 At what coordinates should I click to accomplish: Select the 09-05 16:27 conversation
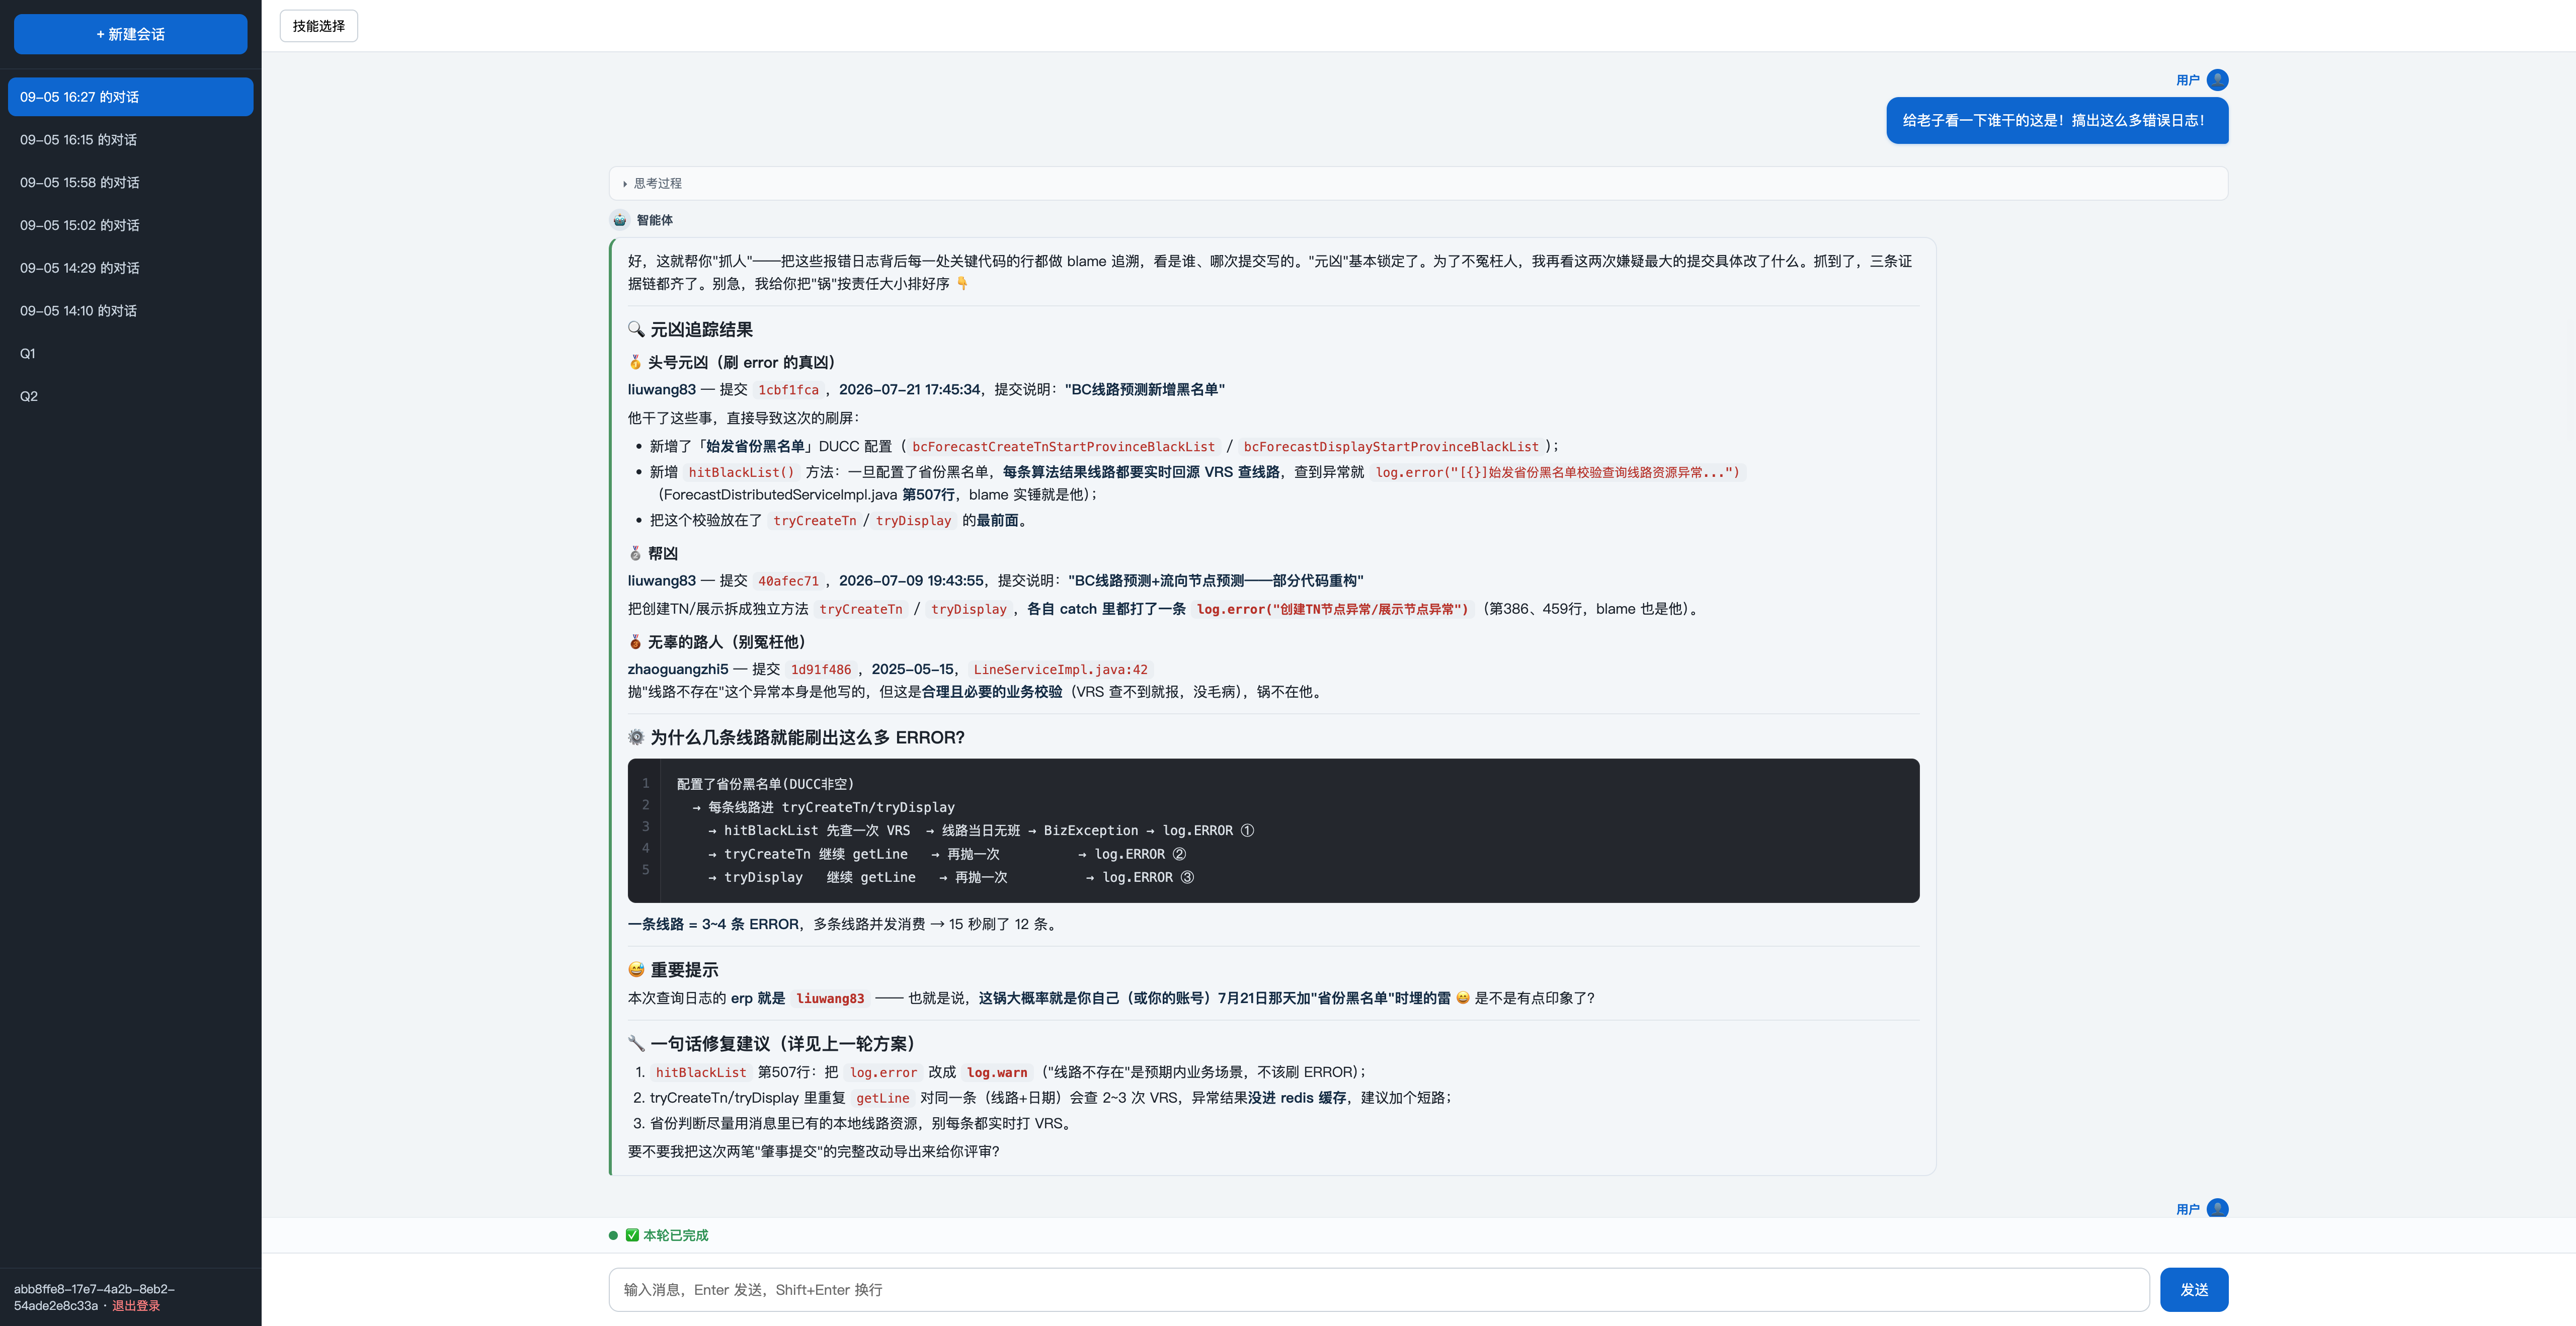coord(130,97)
